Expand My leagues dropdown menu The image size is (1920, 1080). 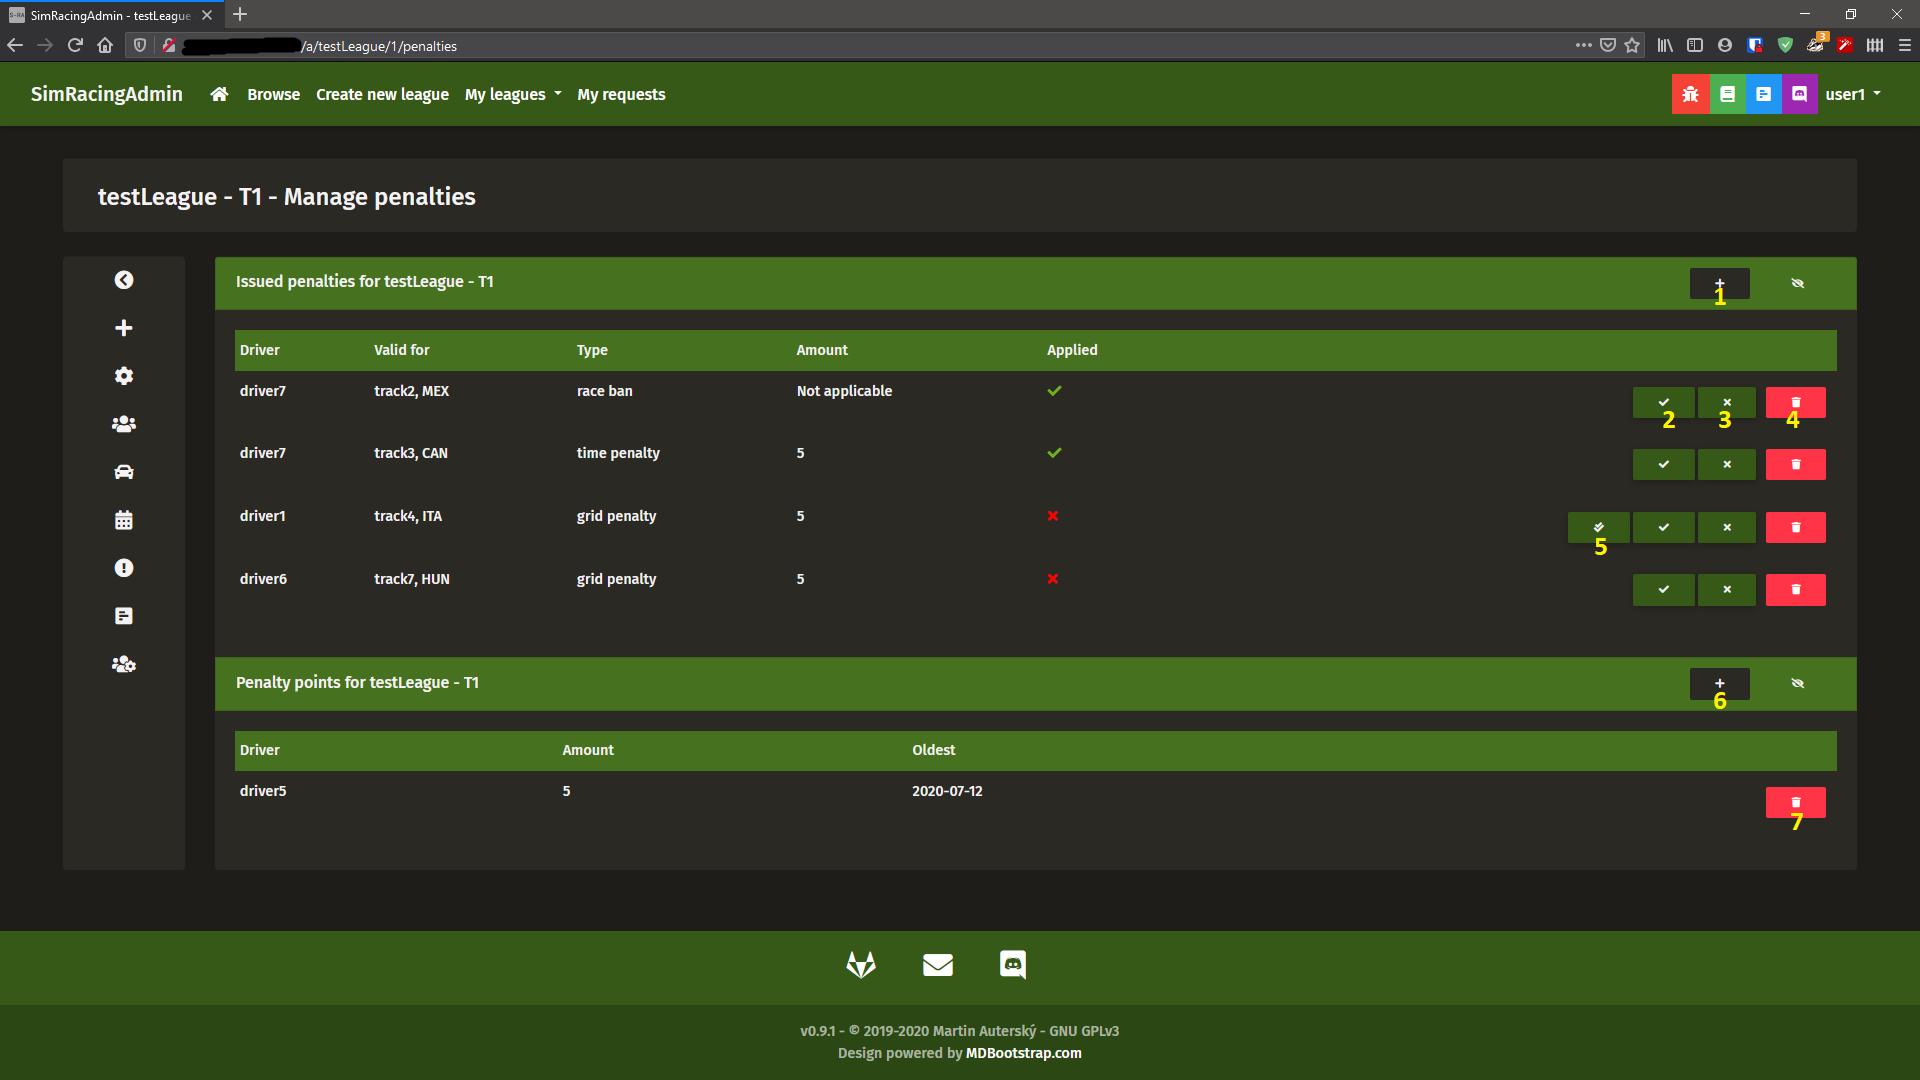point(513,92)
